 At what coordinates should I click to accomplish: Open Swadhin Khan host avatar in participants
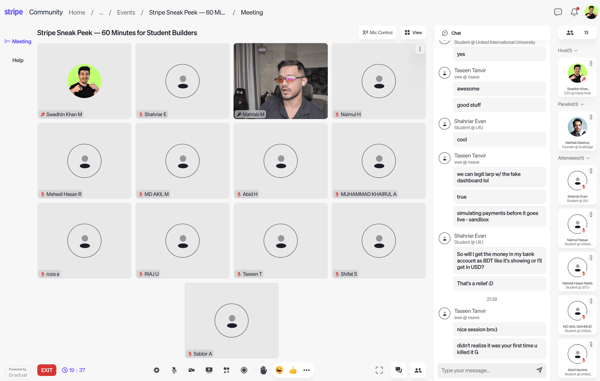tap(577, 74)
